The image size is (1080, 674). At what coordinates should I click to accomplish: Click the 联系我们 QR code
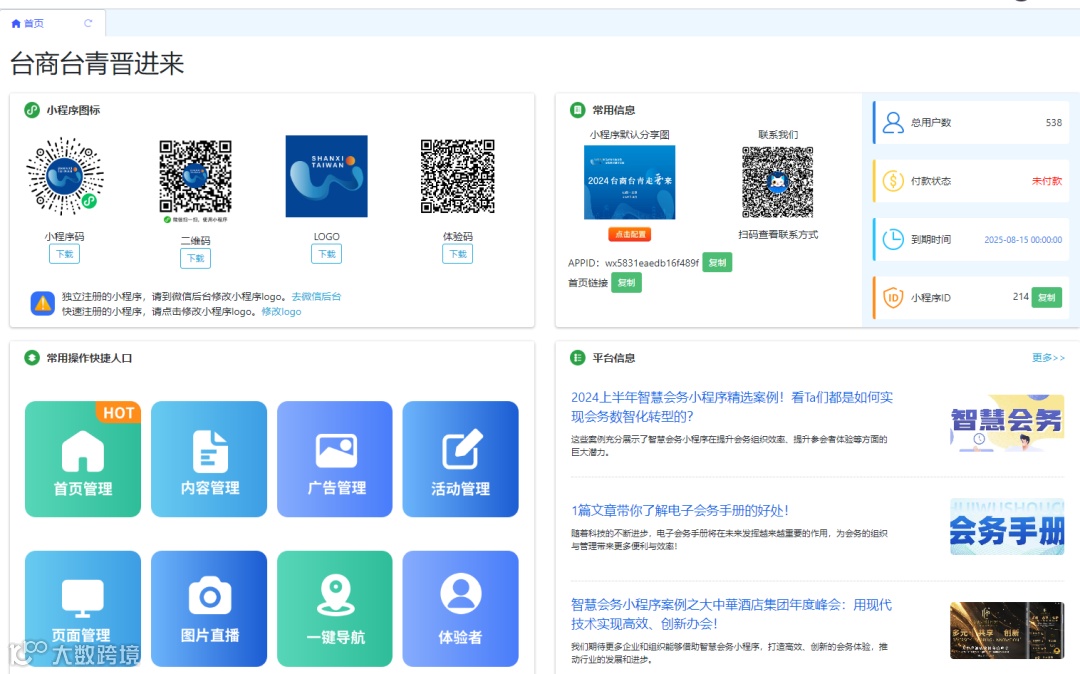(778, 182)
